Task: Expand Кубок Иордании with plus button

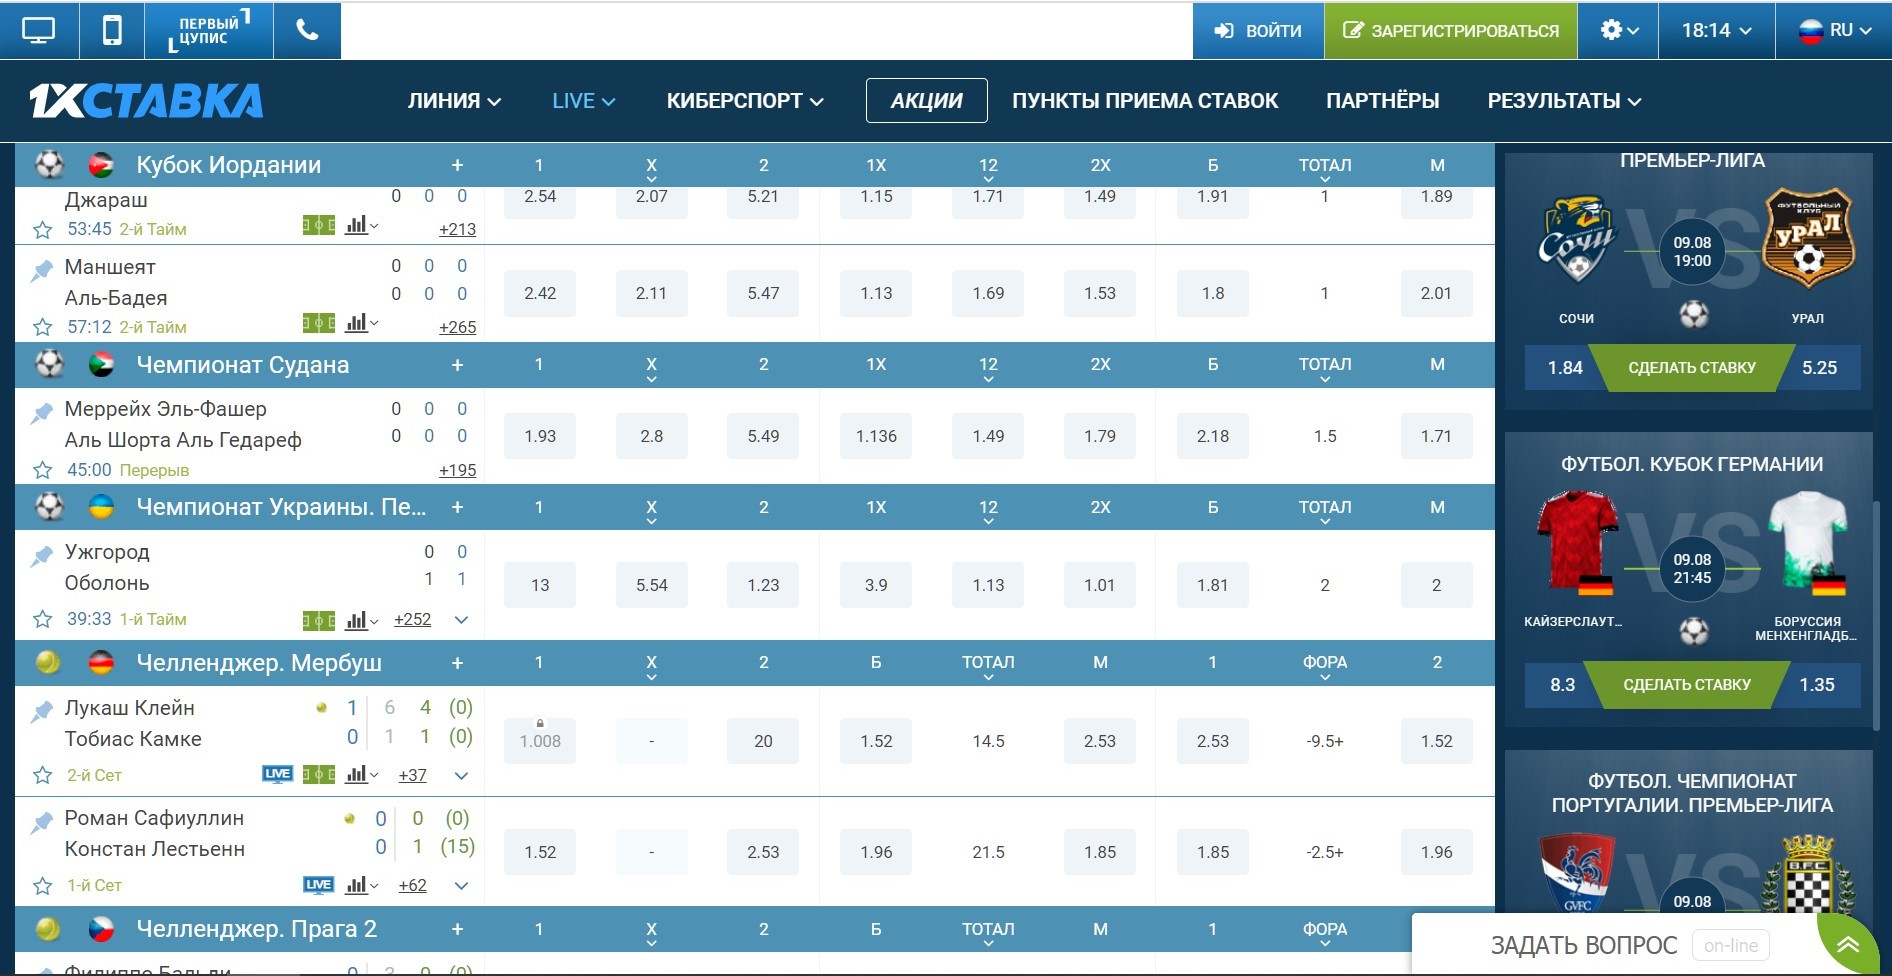Action: point(457,166)
